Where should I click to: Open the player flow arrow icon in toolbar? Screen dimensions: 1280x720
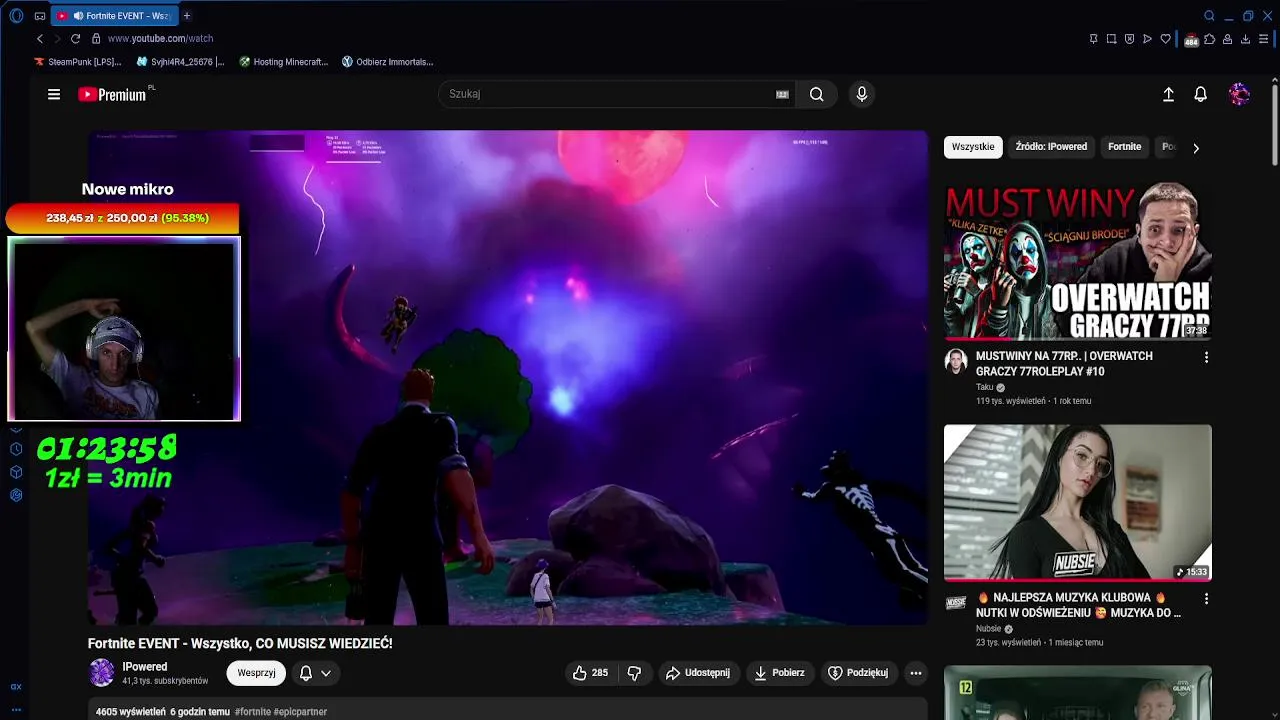tap(1147, 39)
